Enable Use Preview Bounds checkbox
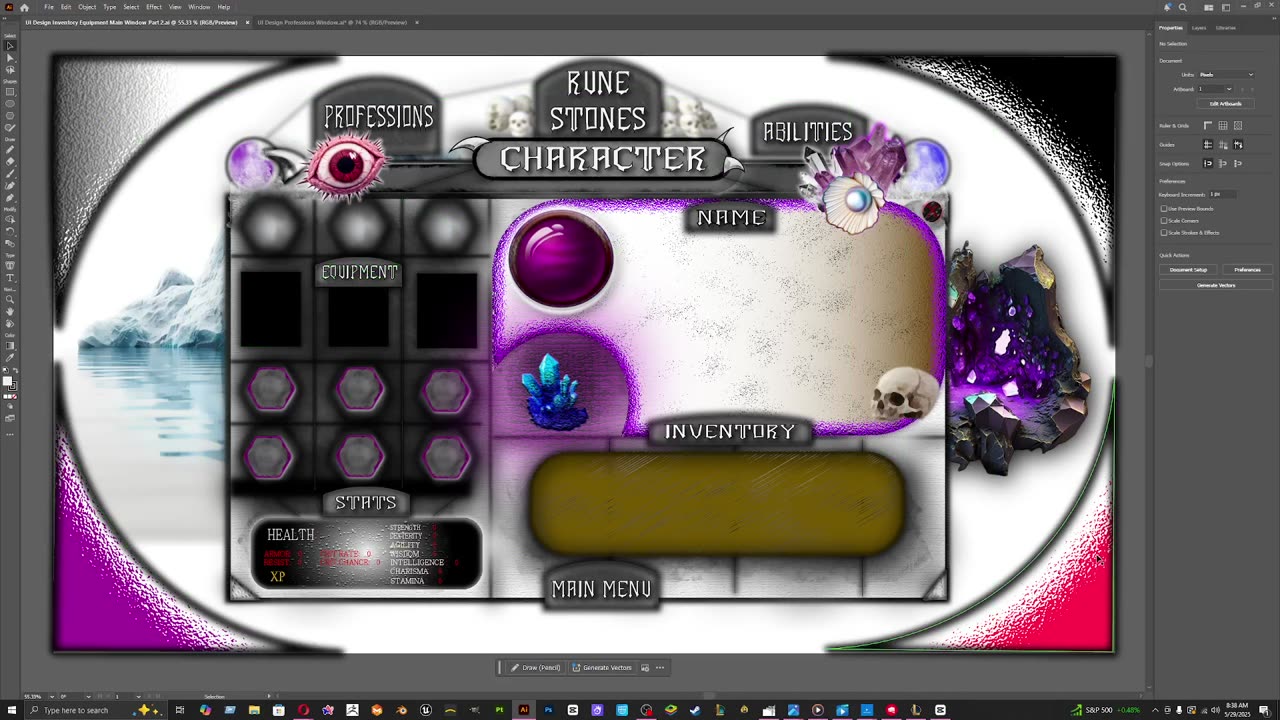Image resolution: width=1280 pixels, height=720 pixels. tap(1163, 209)
